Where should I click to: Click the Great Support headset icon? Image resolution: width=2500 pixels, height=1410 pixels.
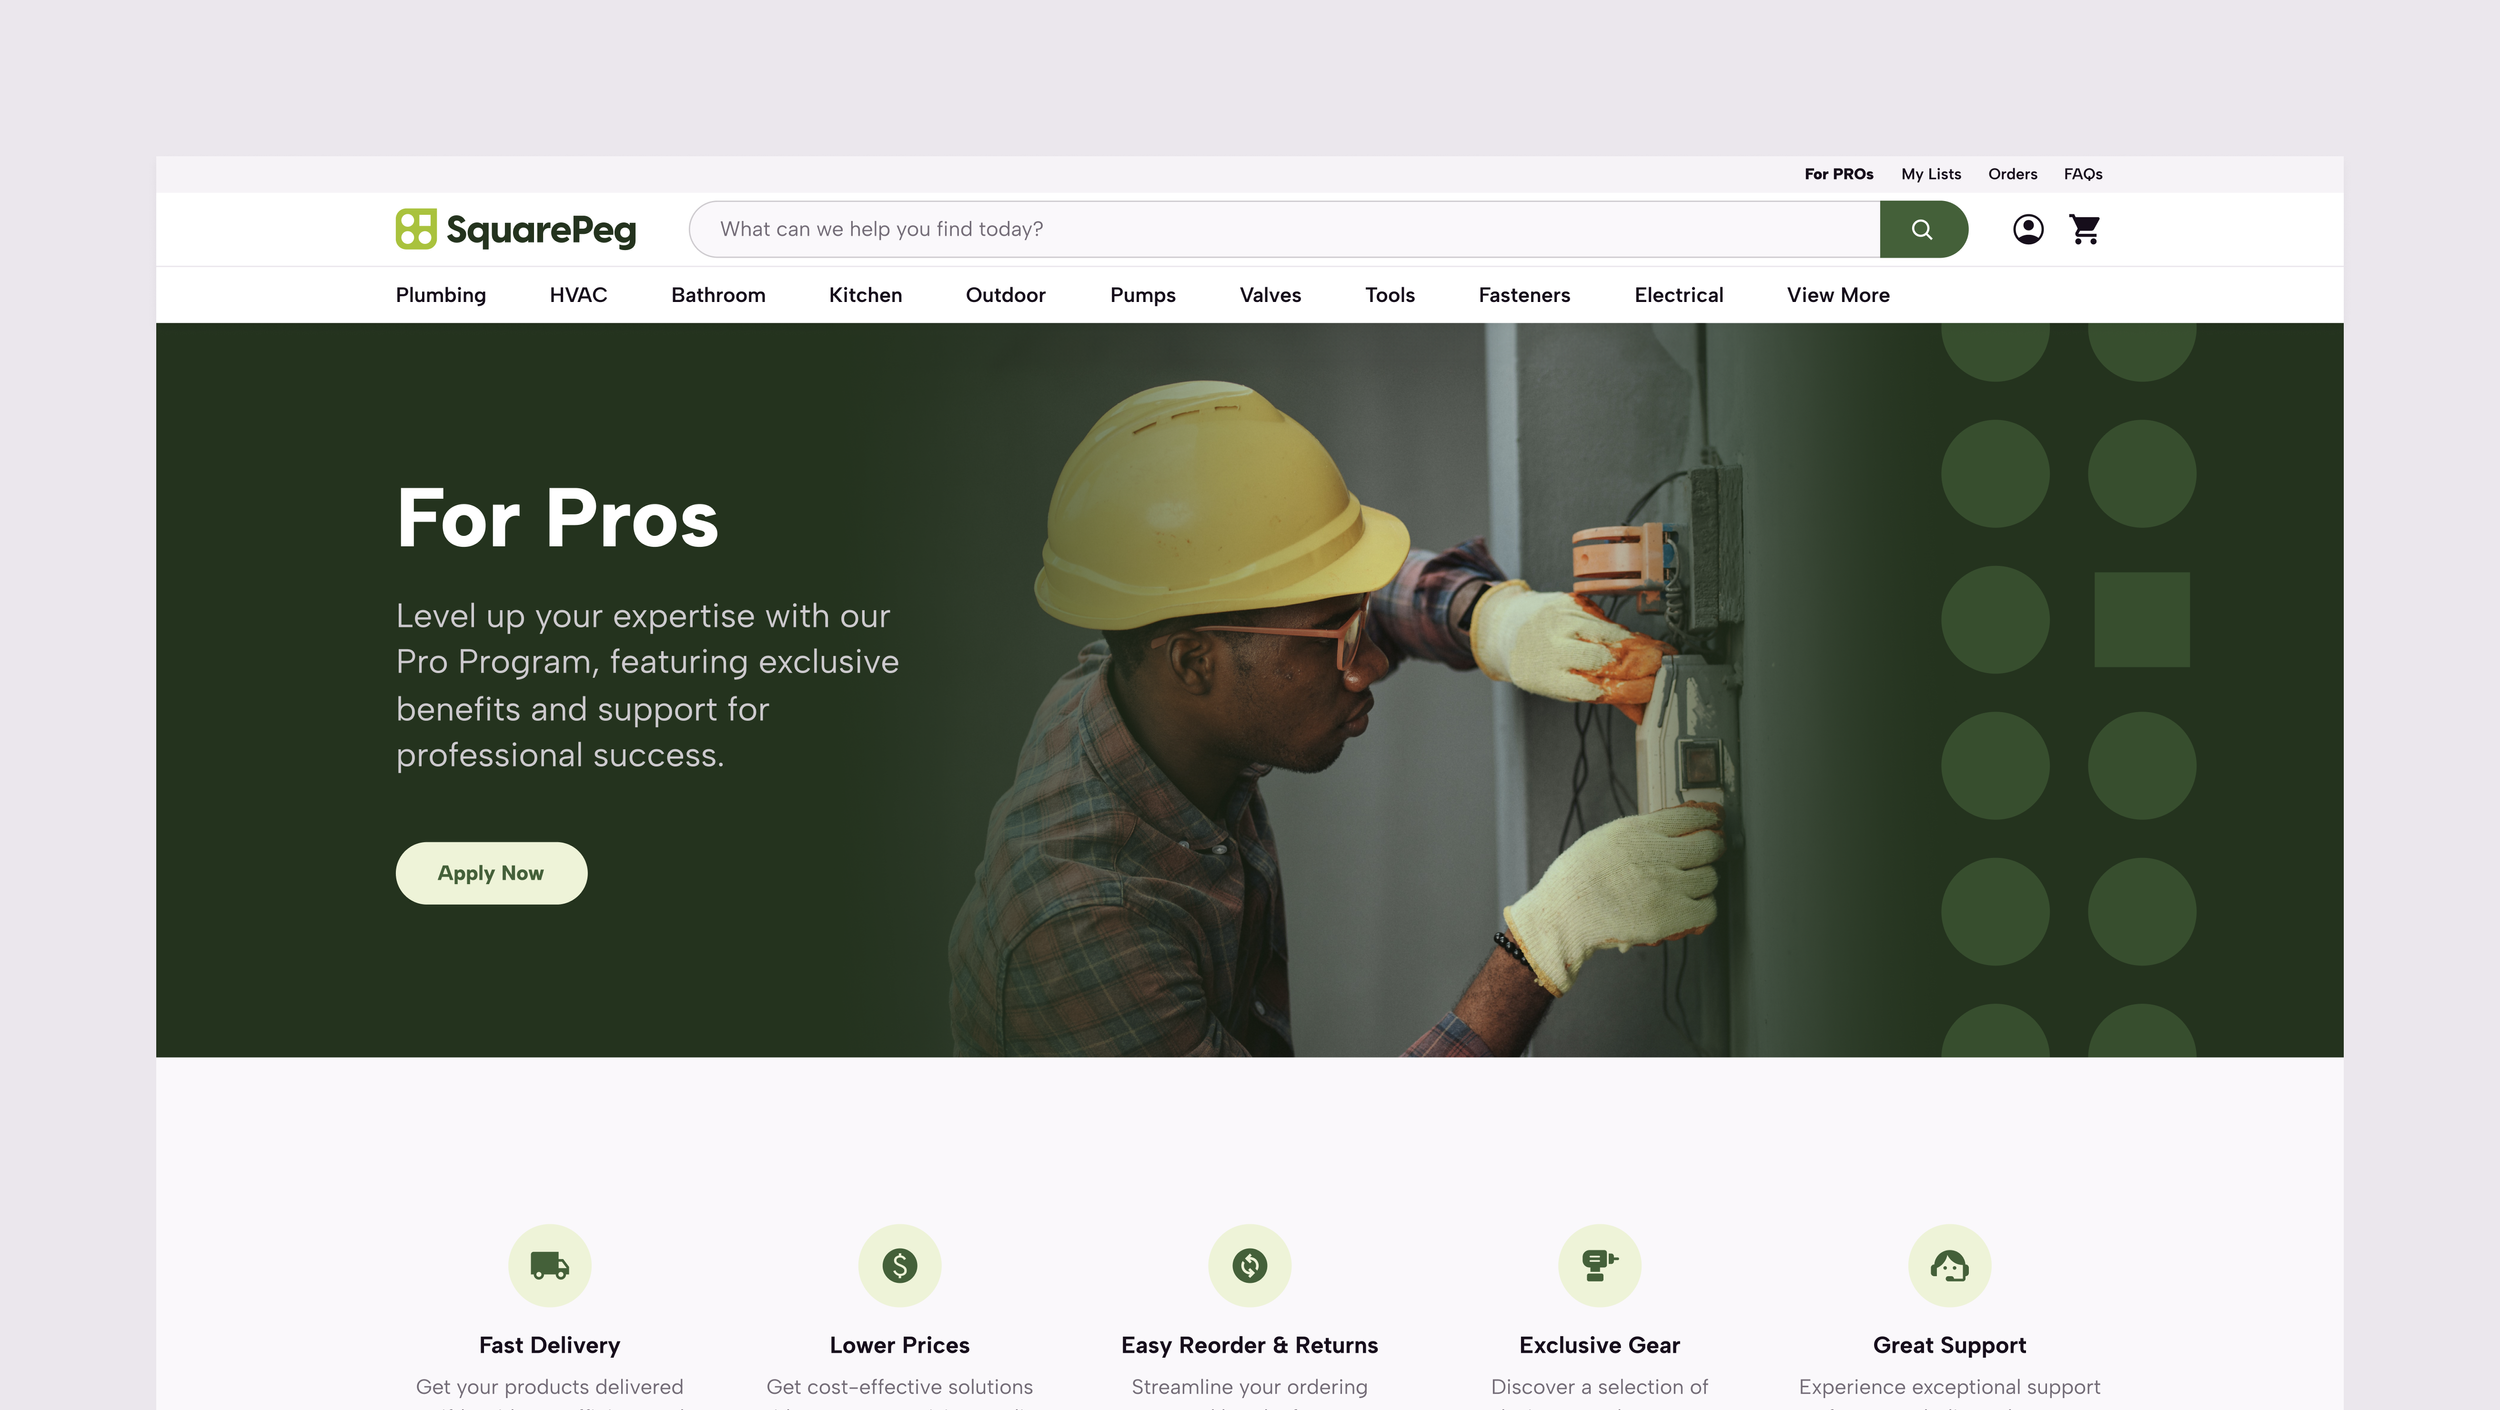1950,1265
